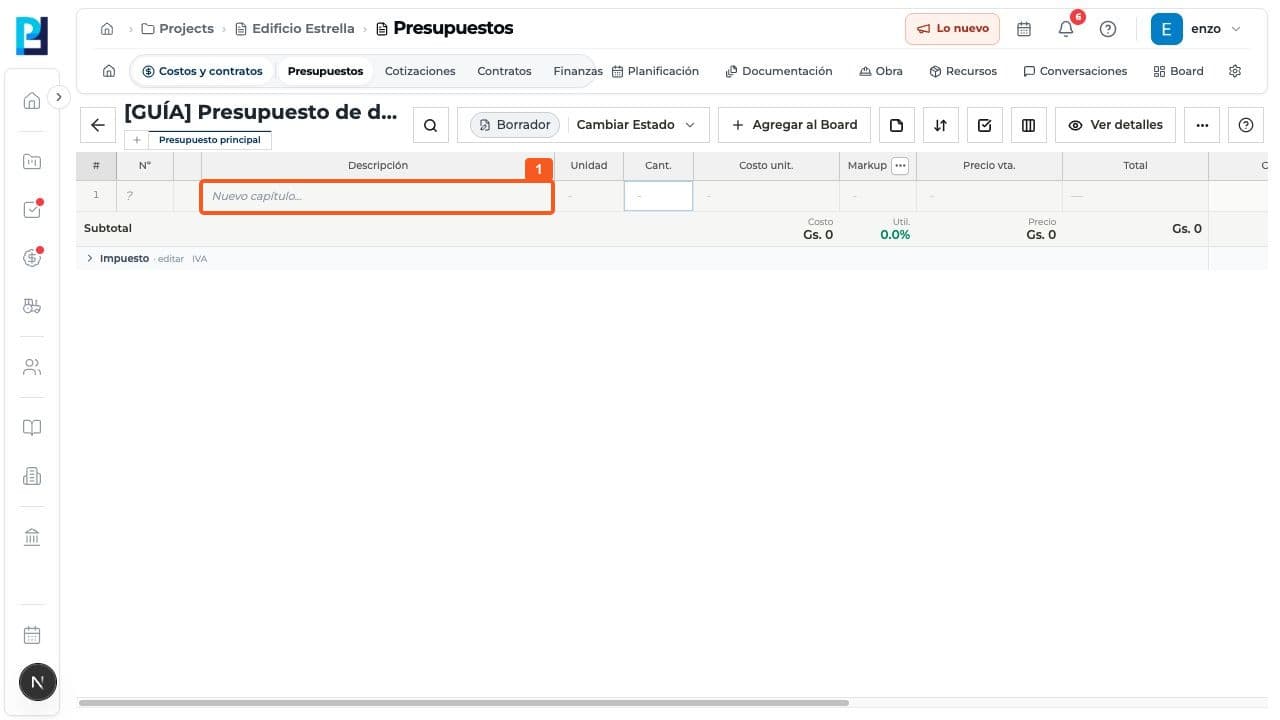Open the projects folder icon in sidebar

coord(32,161)
